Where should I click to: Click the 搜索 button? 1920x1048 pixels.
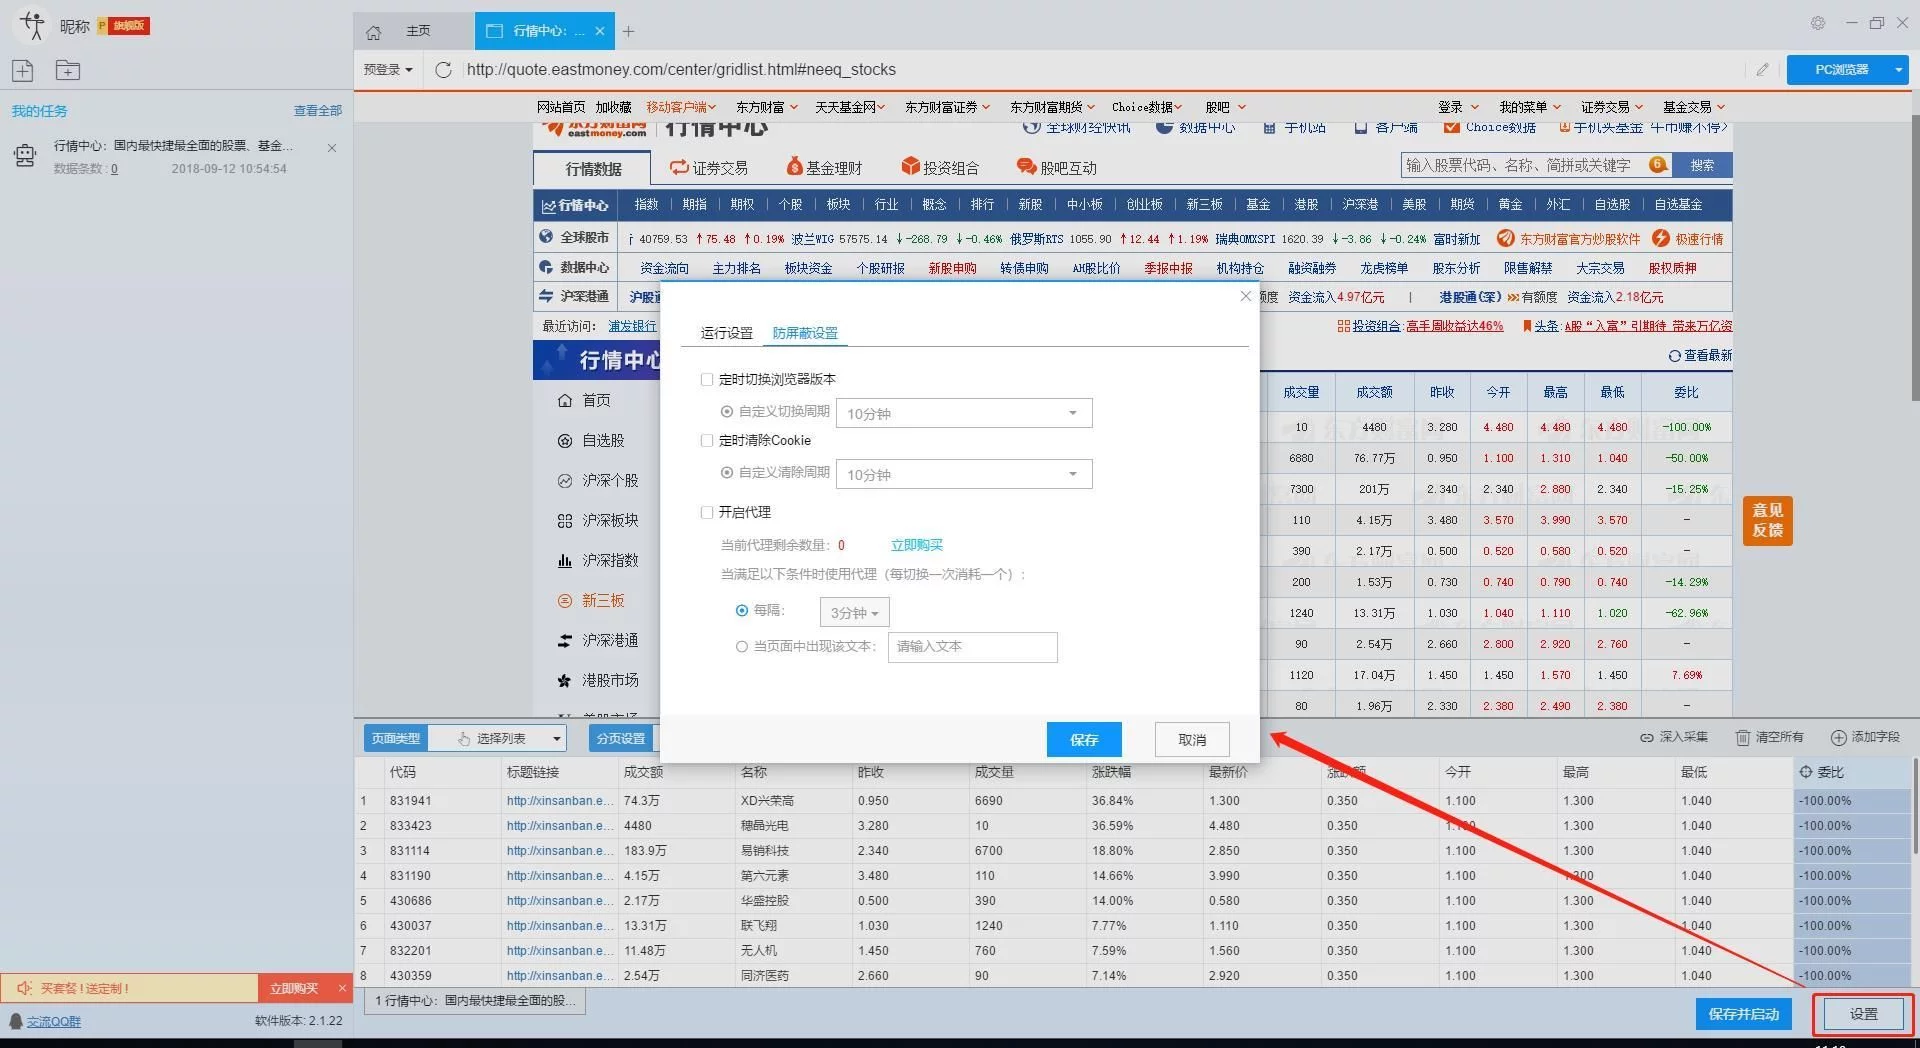pyautogui.click(x=1702, y=165)
